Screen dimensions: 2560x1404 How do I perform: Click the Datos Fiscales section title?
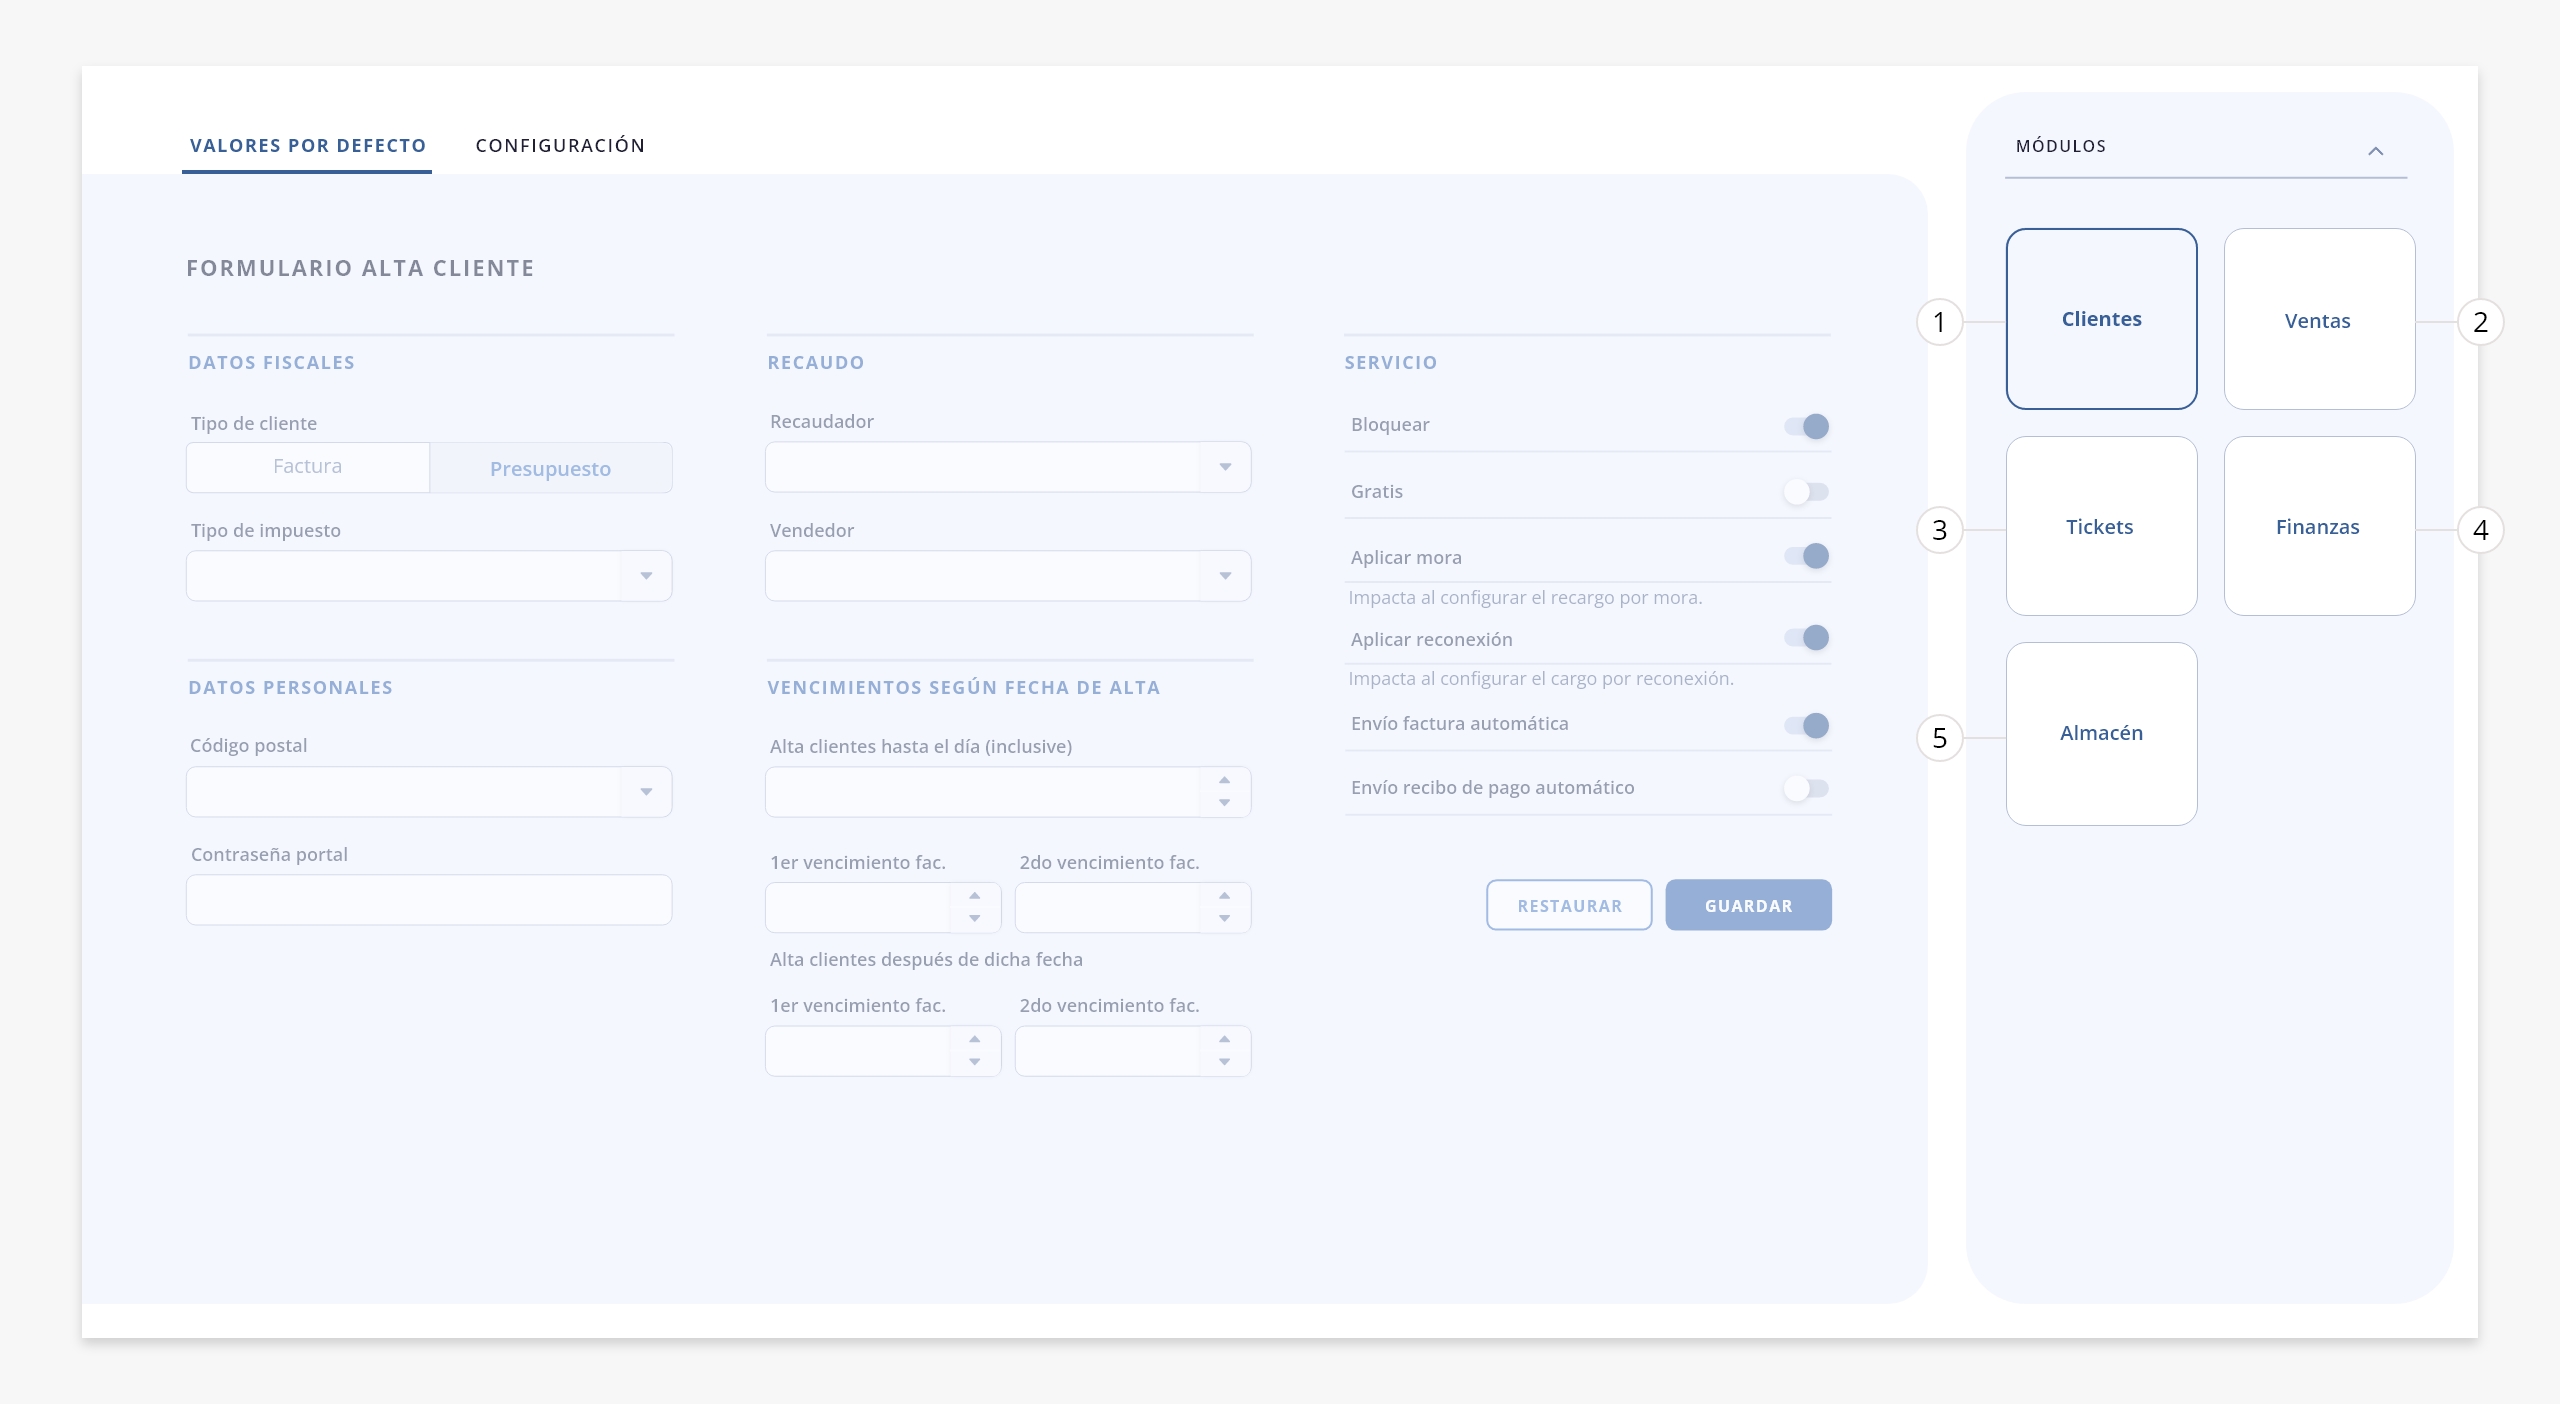(x=271, y=363)
